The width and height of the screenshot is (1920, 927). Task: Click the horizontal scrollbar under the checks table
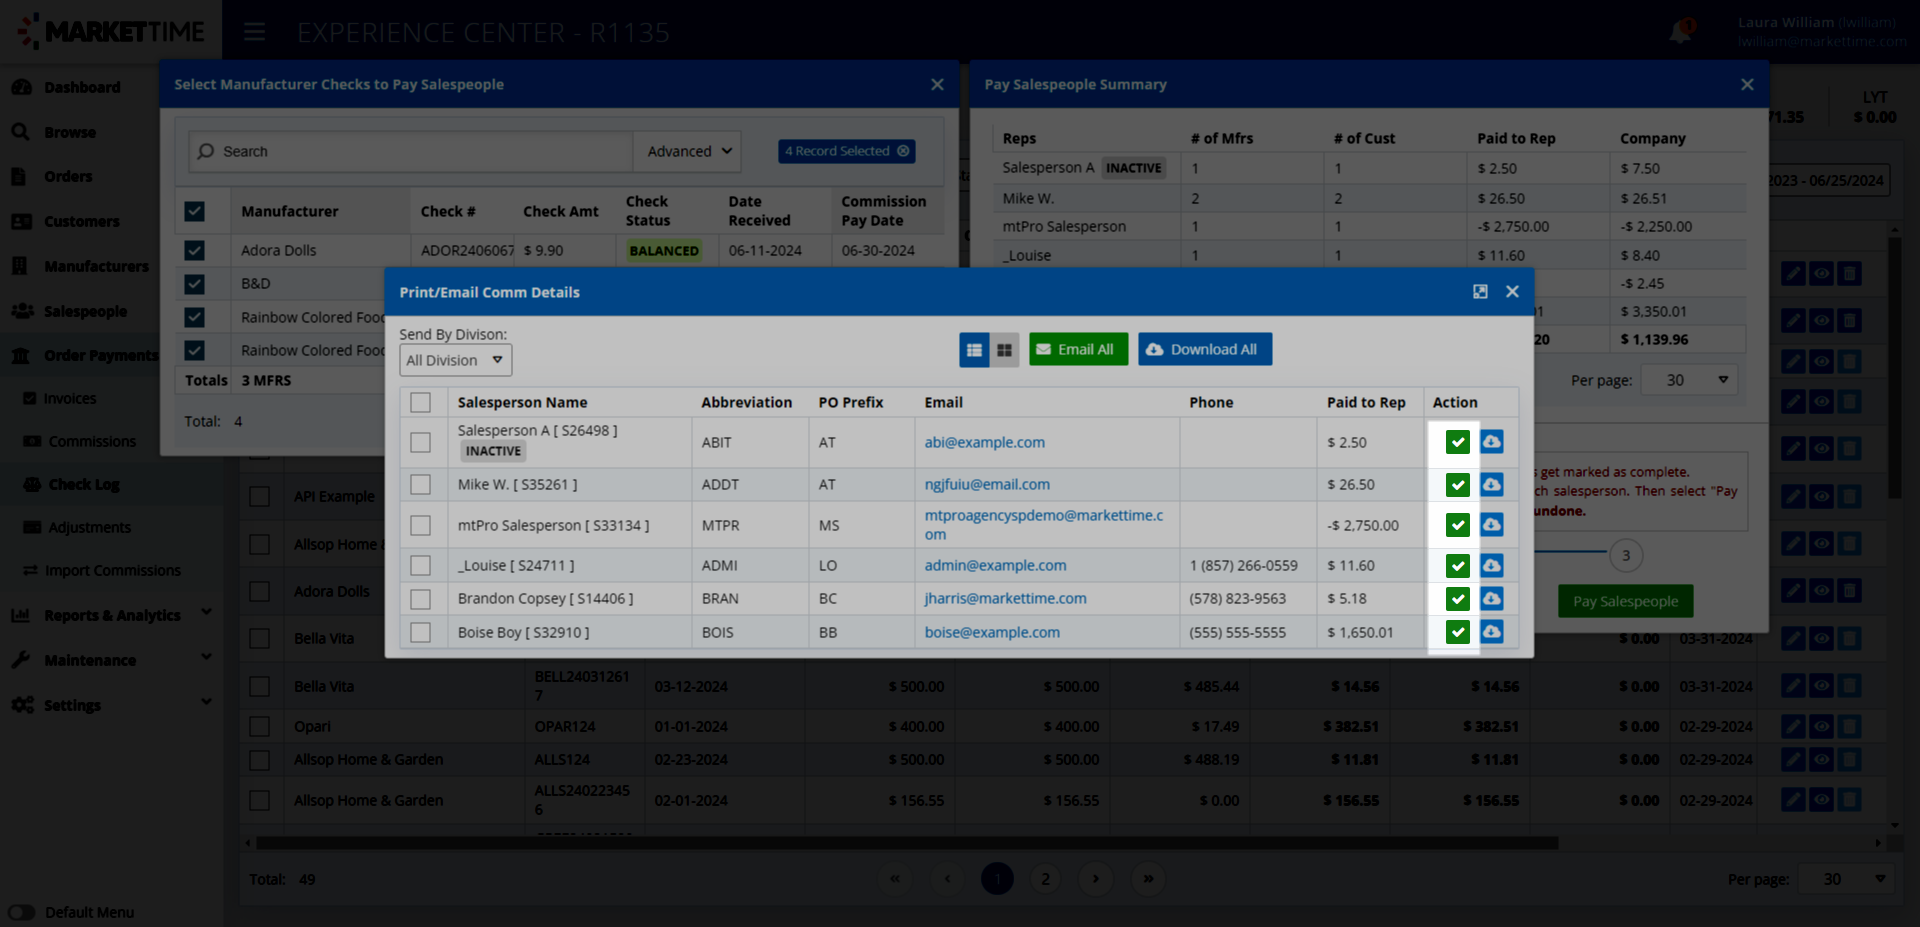coord(907,843)
